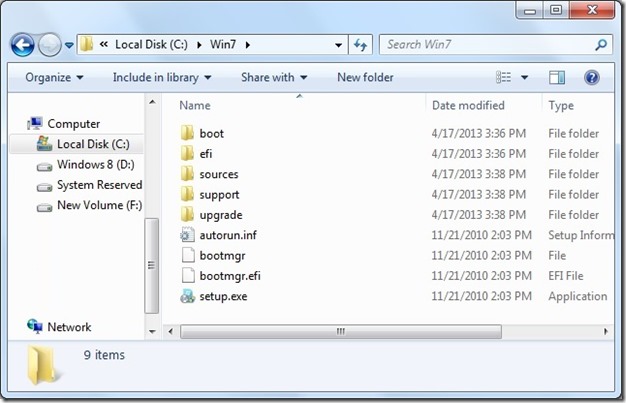Select the autorun.inf file icon
Image resolution: width=626 pixels, height=403 pixels.
click(187, 235)
